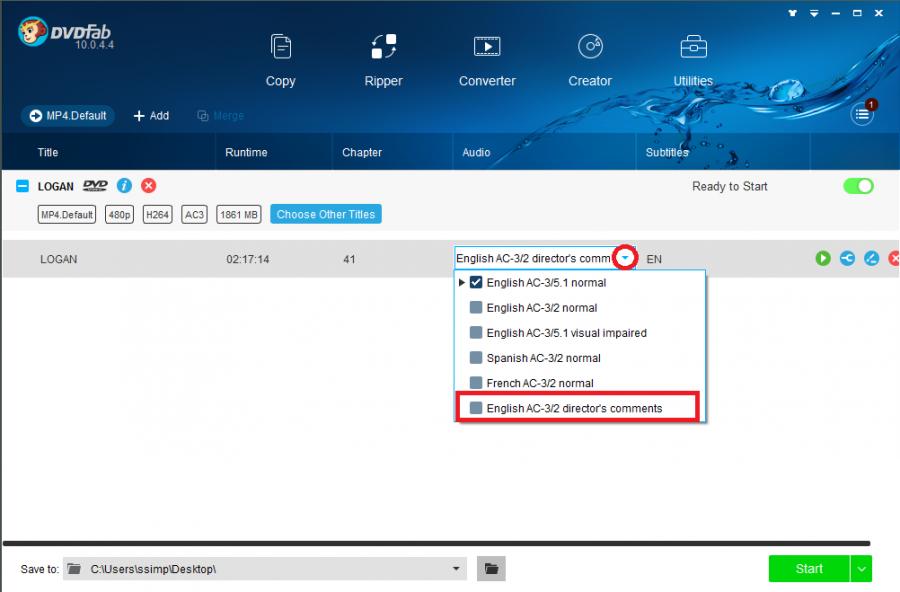Open the Save to path dropdown arrow

tap(456, 568)
